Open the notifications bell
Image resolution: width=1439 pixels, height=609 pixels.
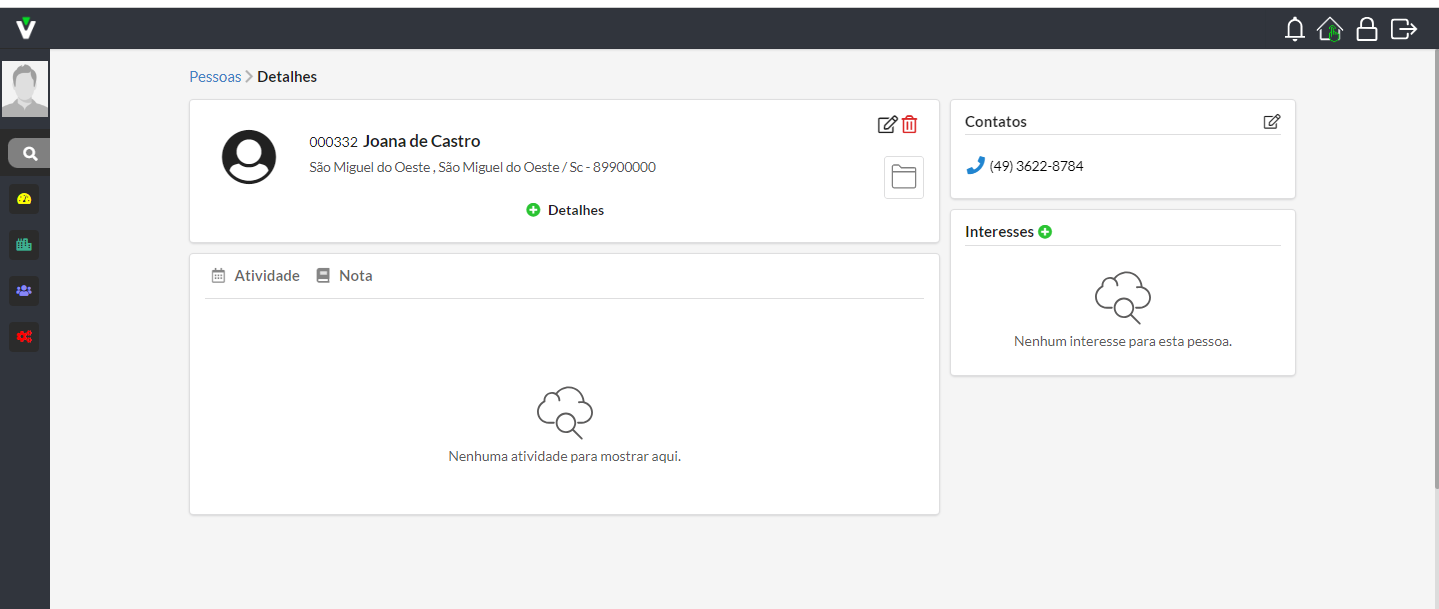pos(1295,29)
